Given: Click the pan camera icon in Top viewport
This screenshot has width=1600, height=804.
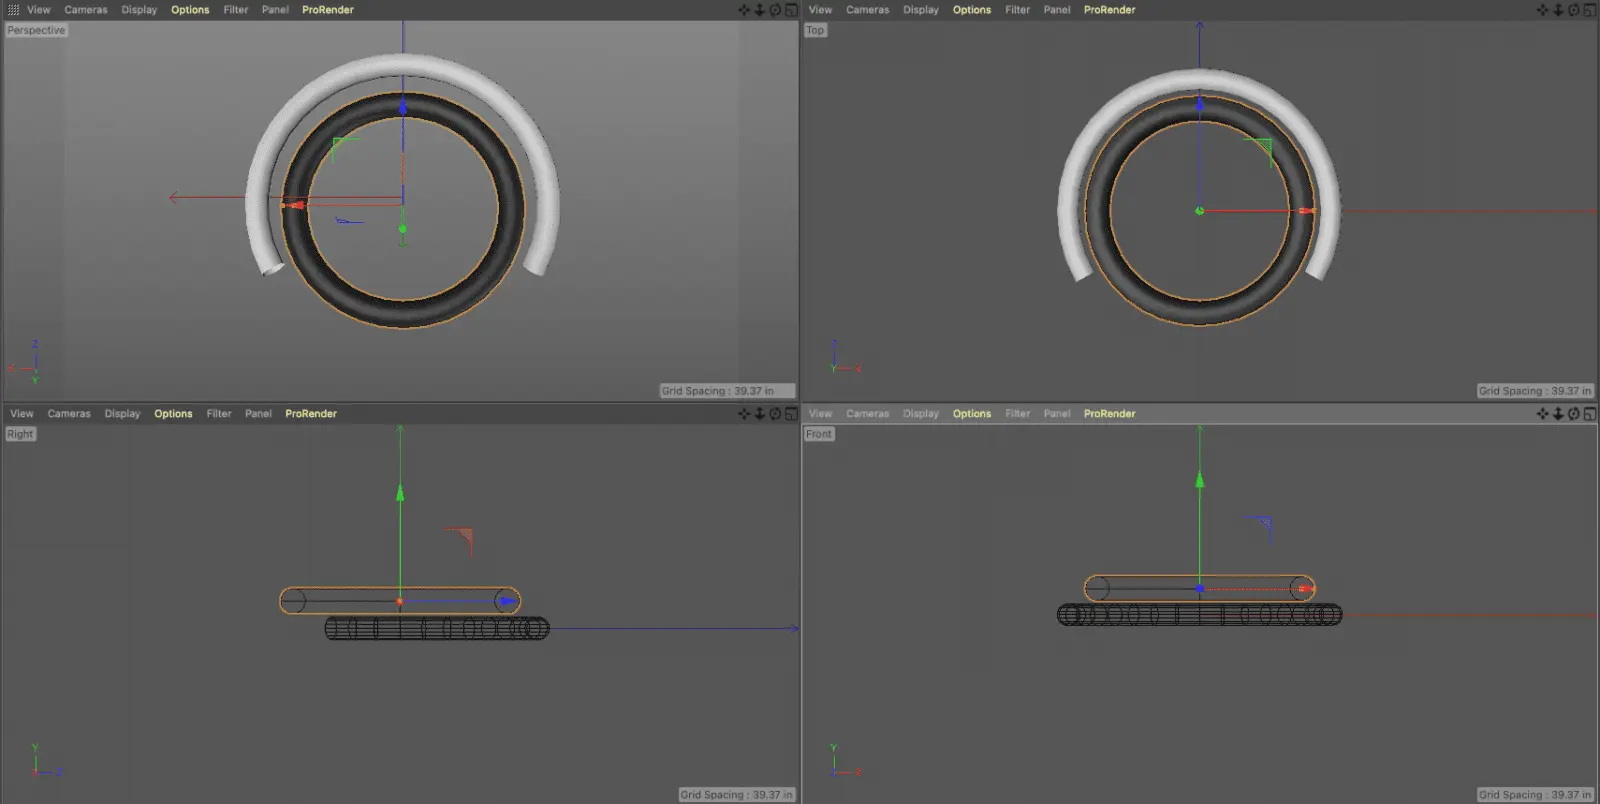Looking at the screenshot, I should (x=1542, y=10).
